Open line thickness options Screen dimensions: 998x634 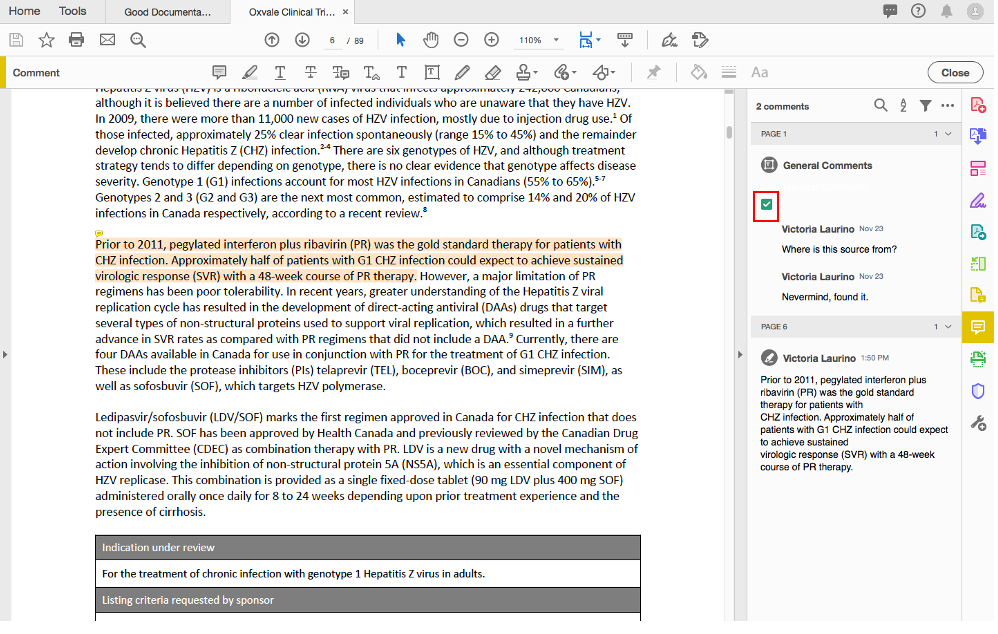(729, 73)
